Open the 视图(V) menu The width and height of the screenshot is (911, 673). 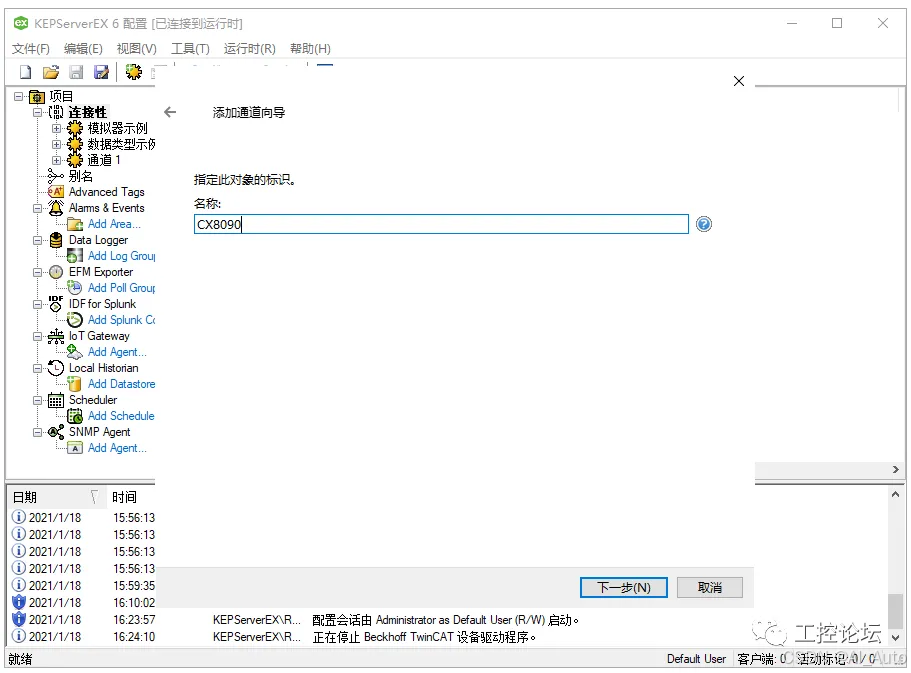tap(137, 48)
